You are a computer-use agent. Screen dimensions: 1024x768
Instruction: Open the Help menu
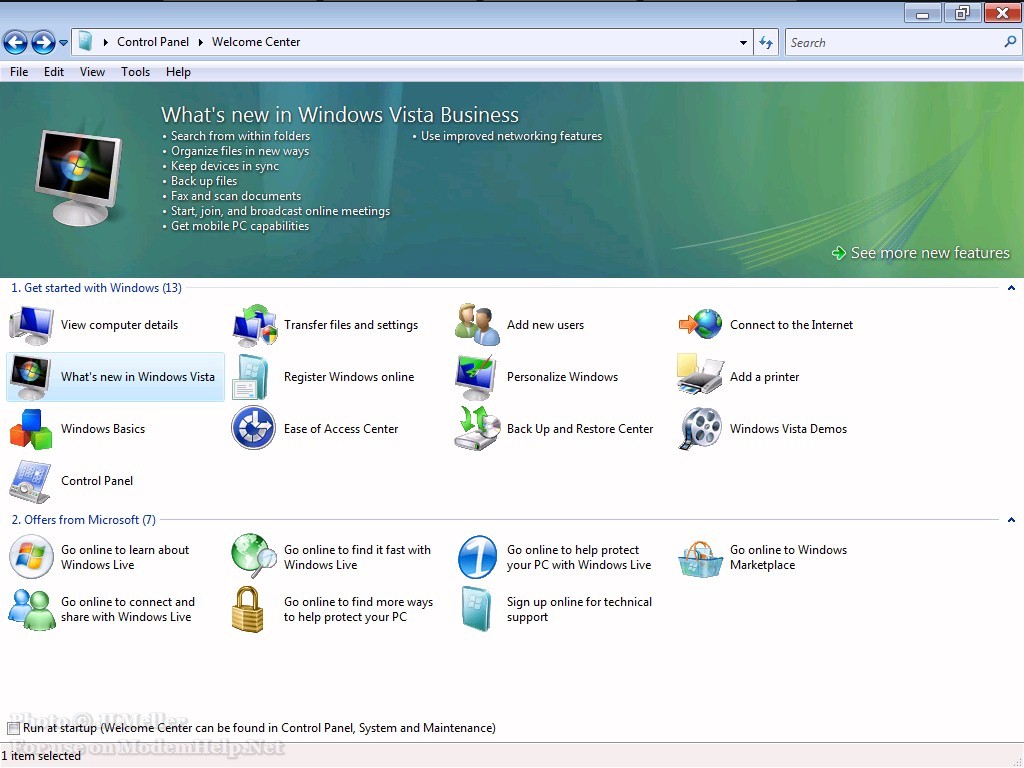coord(178,72)
